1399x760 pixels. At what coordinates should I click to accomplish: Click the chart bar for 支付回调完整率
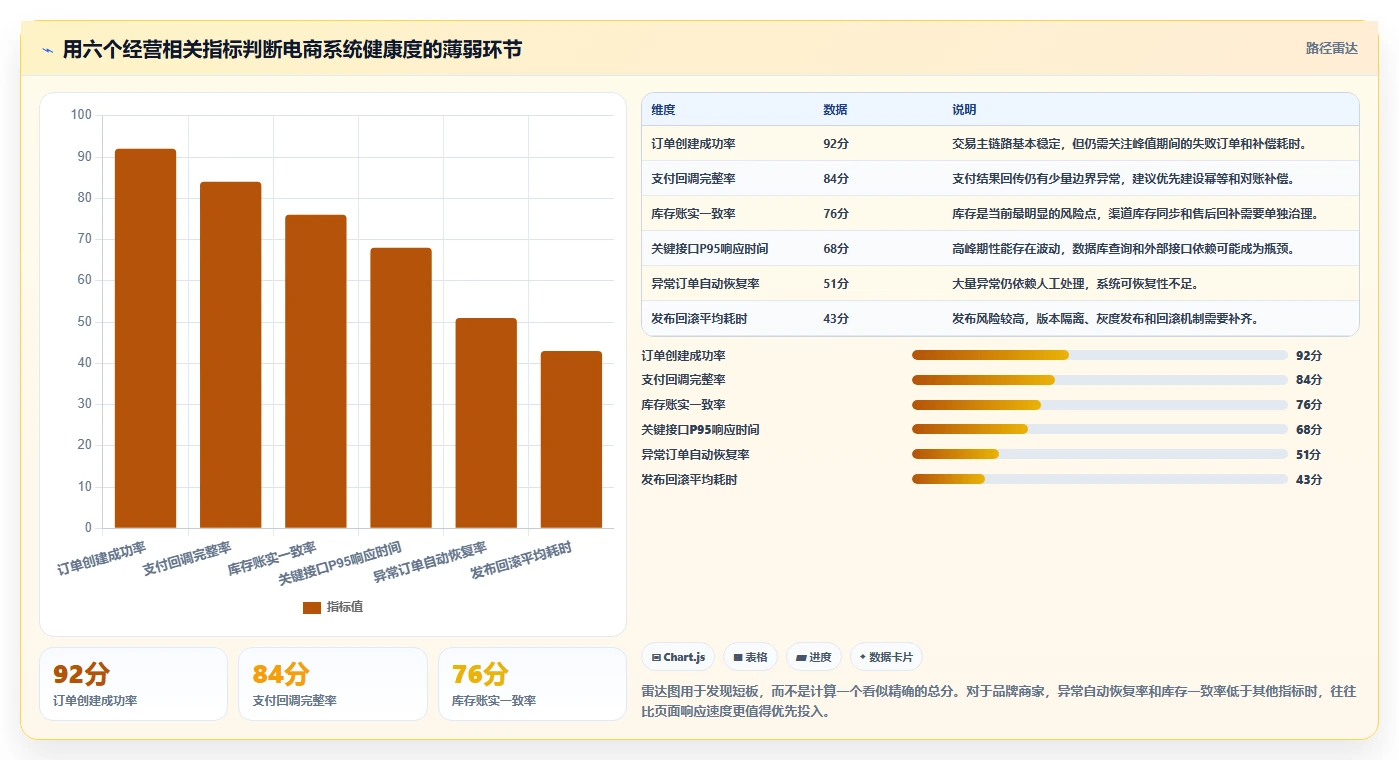[230, 355]
